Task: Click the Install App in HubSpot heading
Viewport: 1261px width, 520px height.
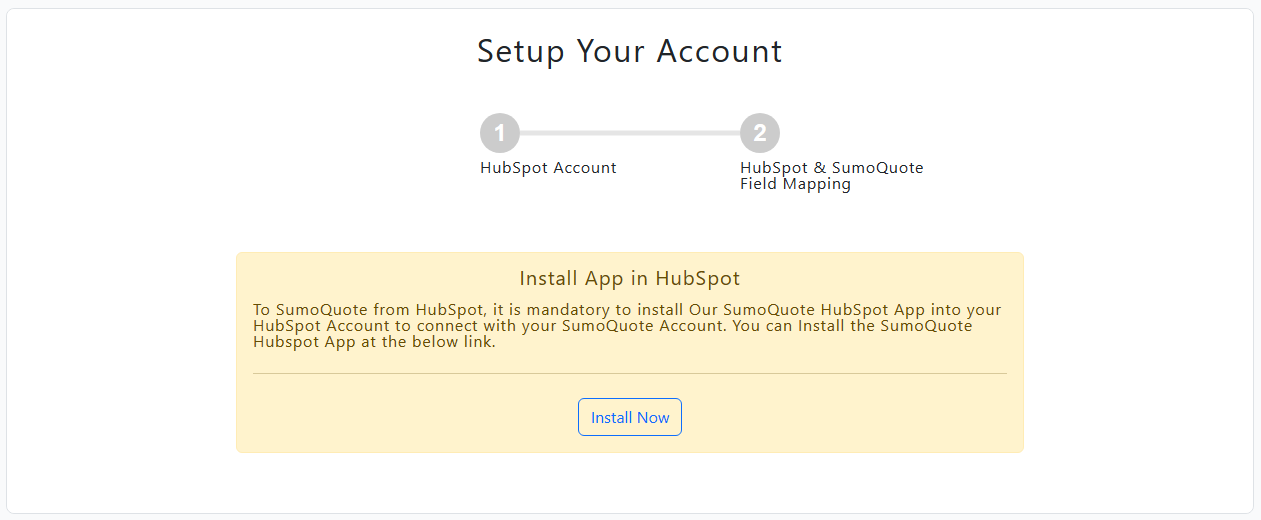Action: tap(630, 278)
